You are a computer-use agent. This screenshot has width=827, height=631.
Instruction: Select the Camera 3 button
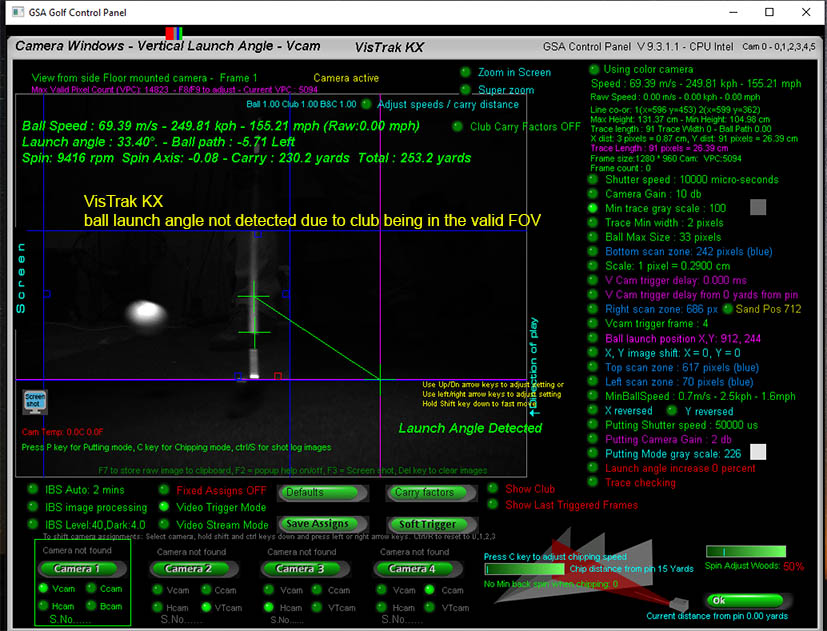point(305,569)
